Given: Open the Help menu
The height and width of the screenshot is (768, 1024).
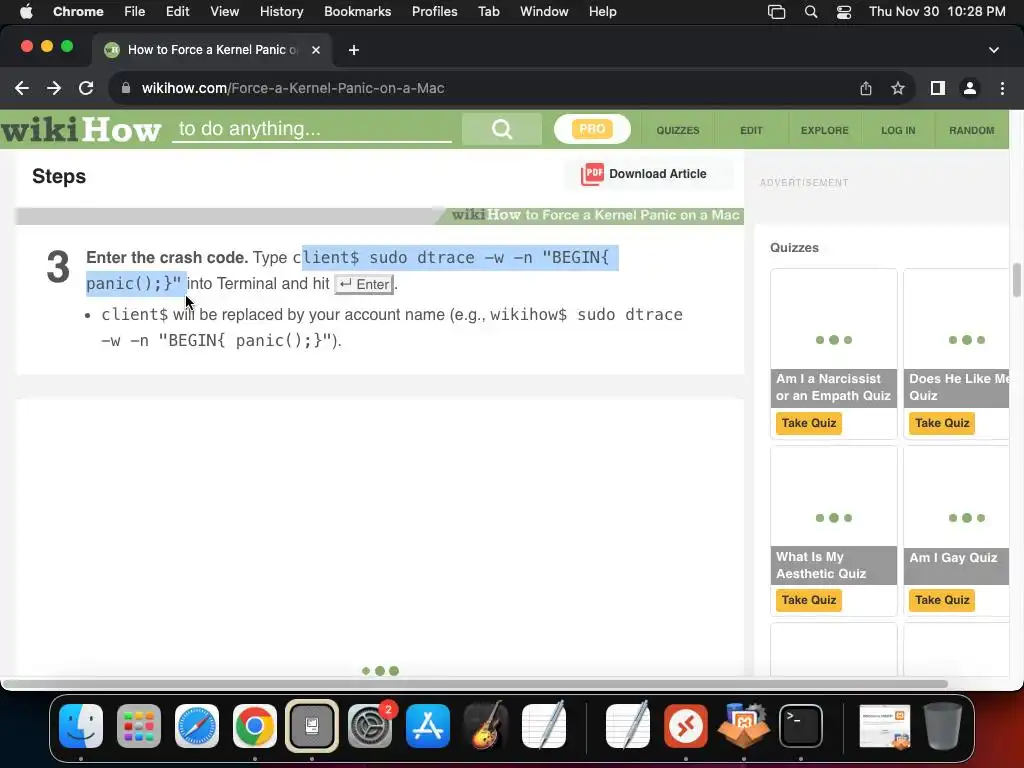Looking at the screenshot, I should 602,11.
